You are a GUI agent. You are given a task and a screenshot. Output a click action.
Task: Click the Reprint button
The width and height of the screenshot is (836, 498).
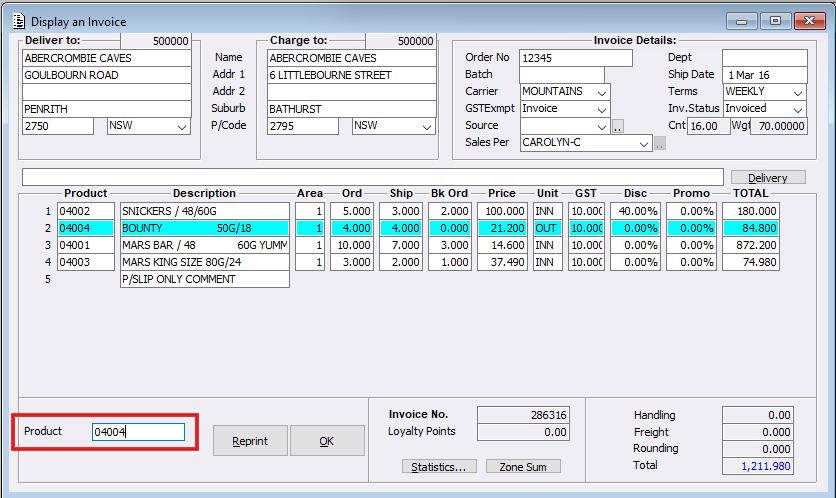tap(250, 441)
